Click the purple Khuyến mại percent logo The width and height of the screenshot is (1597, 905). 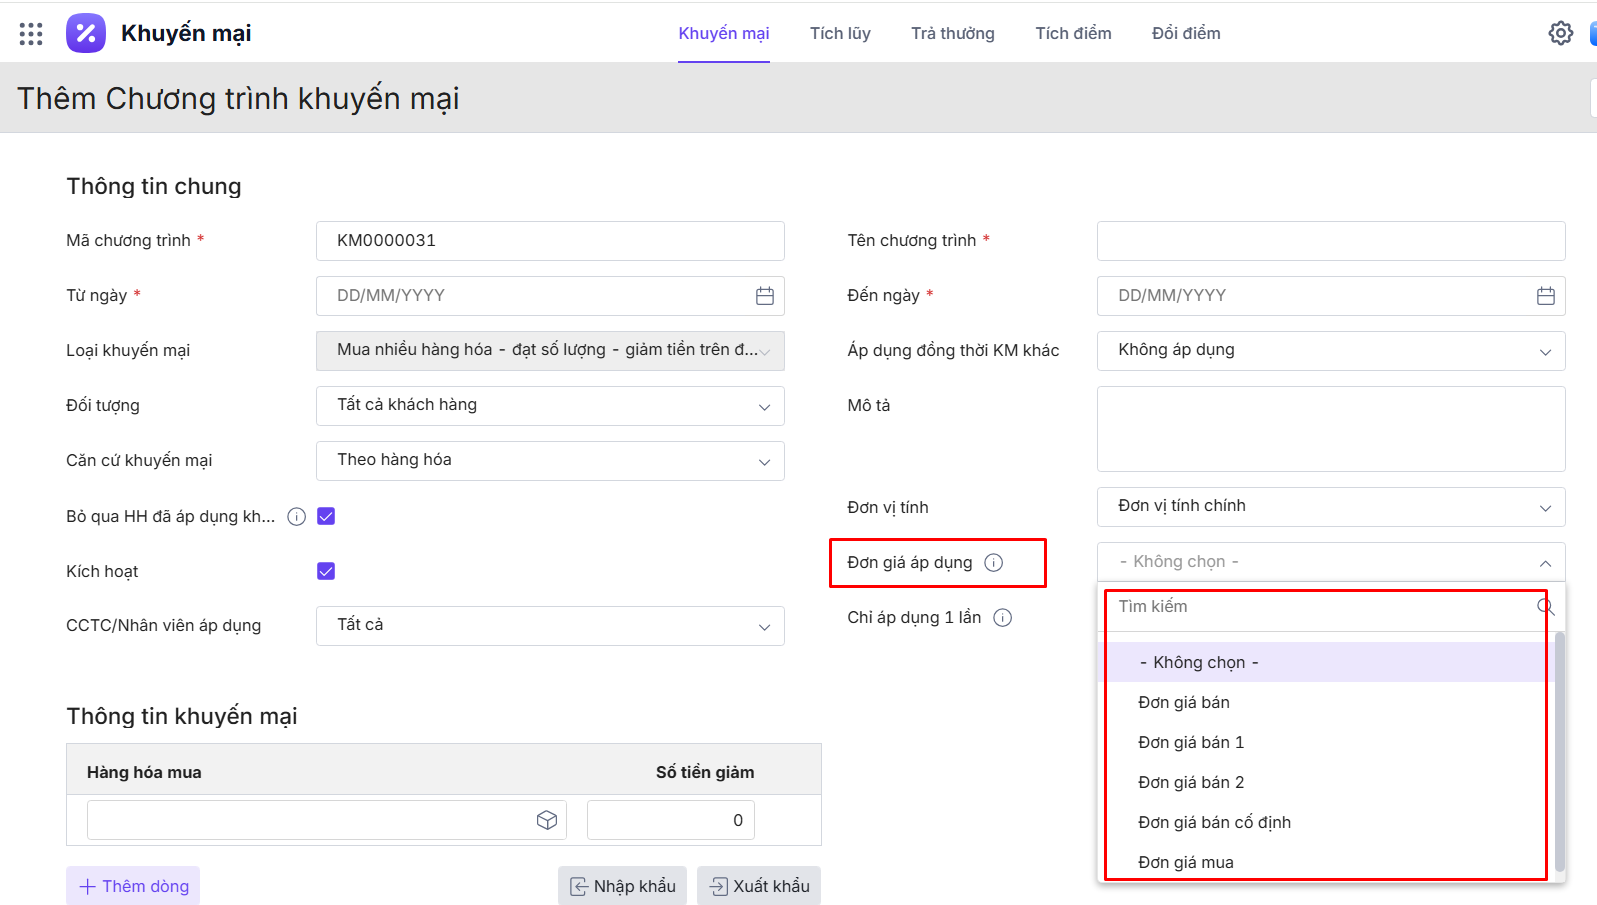coord(86,33)
